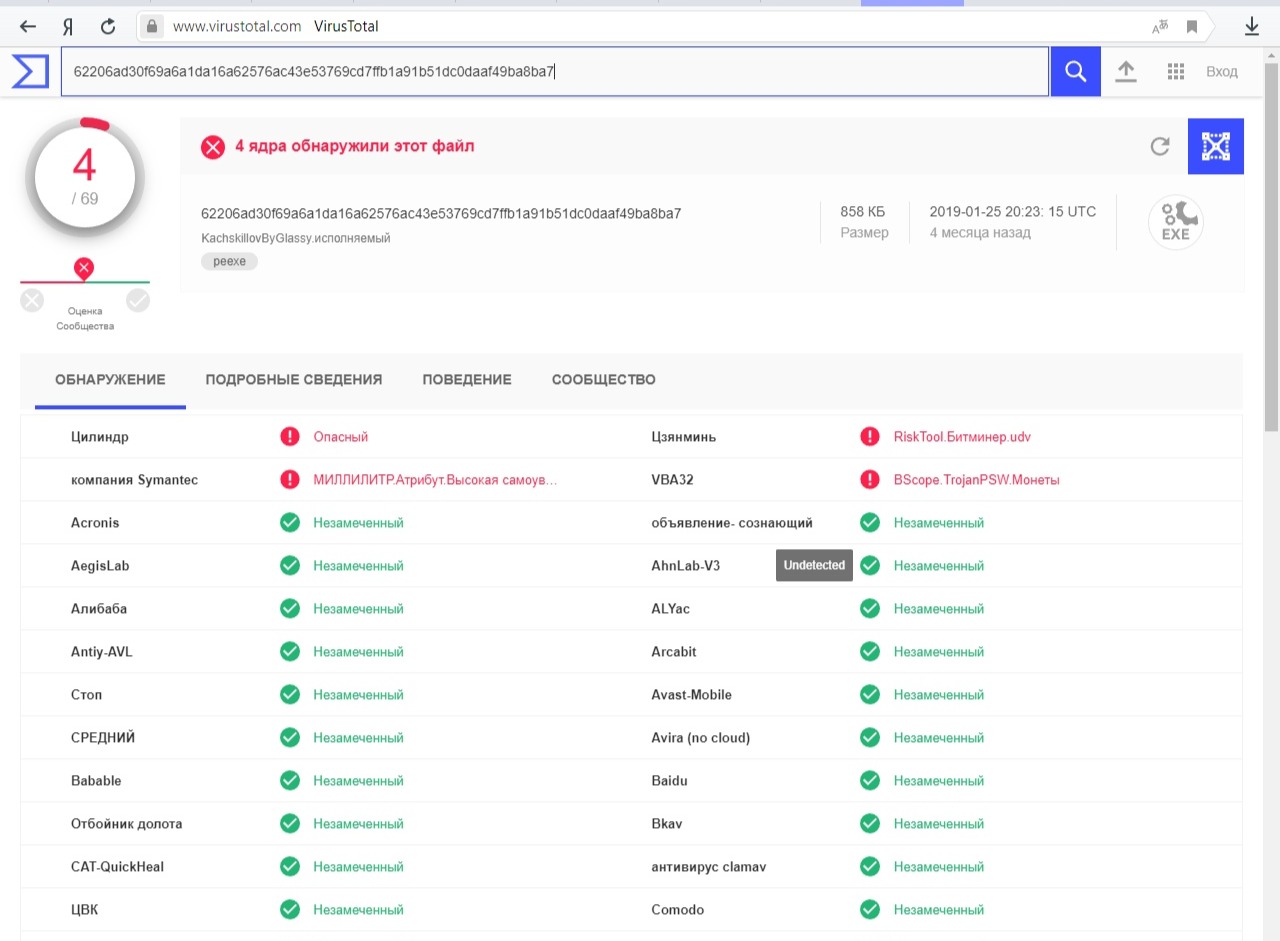Click the Опасный result for Цилиндр
The image size is (1280, 941).
341,437
